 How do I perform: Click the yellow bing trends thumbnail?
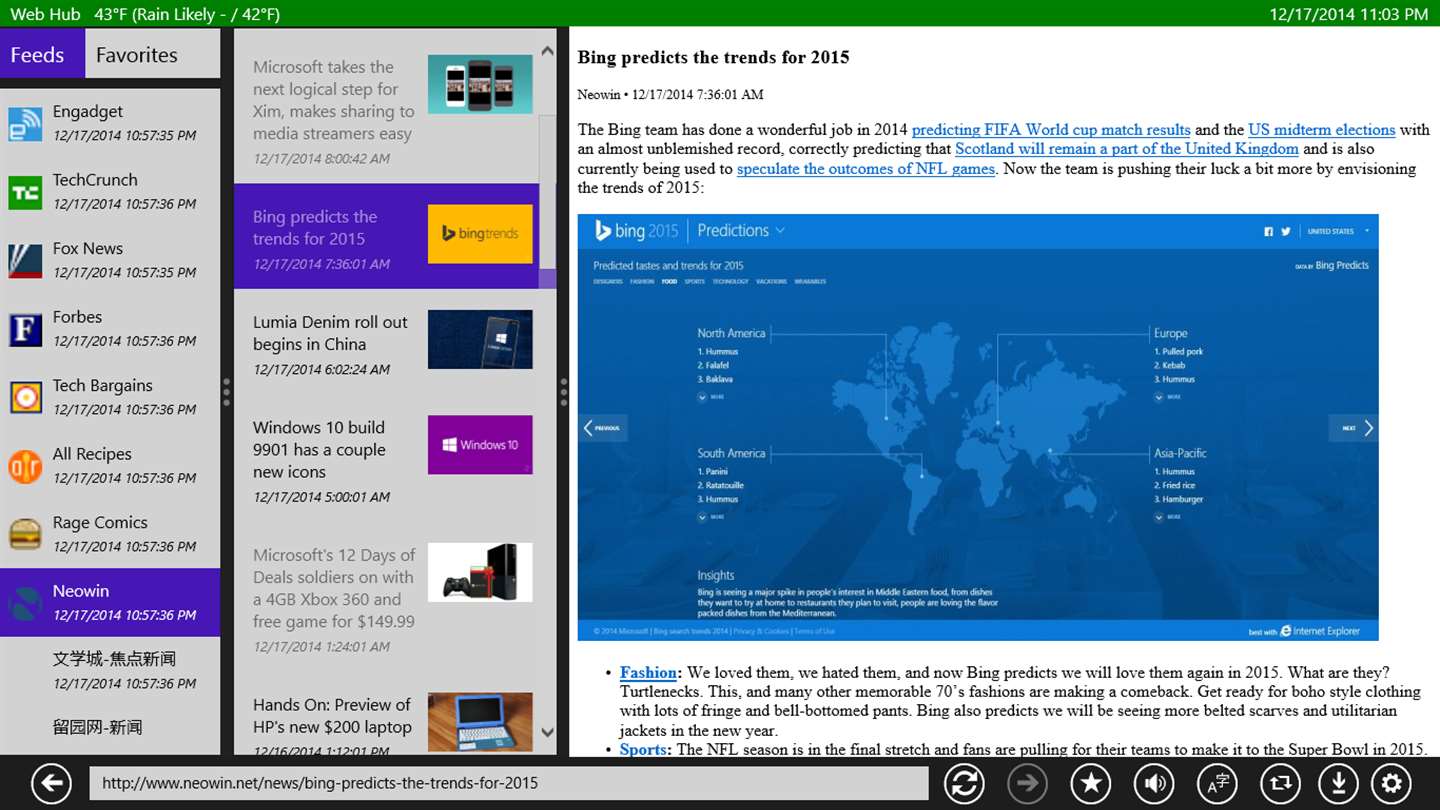click(480, 234)
